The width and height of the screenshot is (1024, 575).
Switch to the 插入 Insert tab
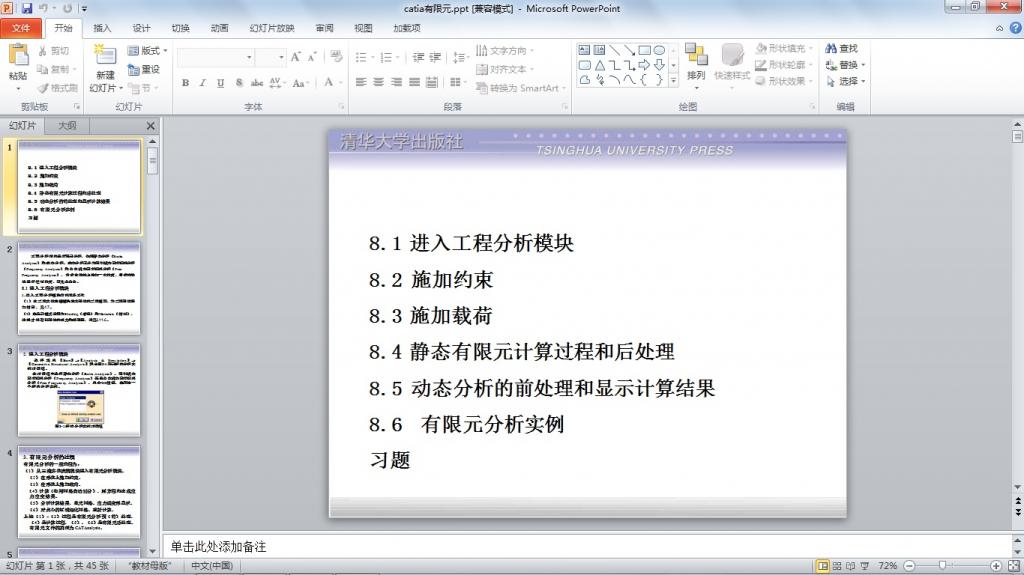pyautogui.click(x=102, y=28)
